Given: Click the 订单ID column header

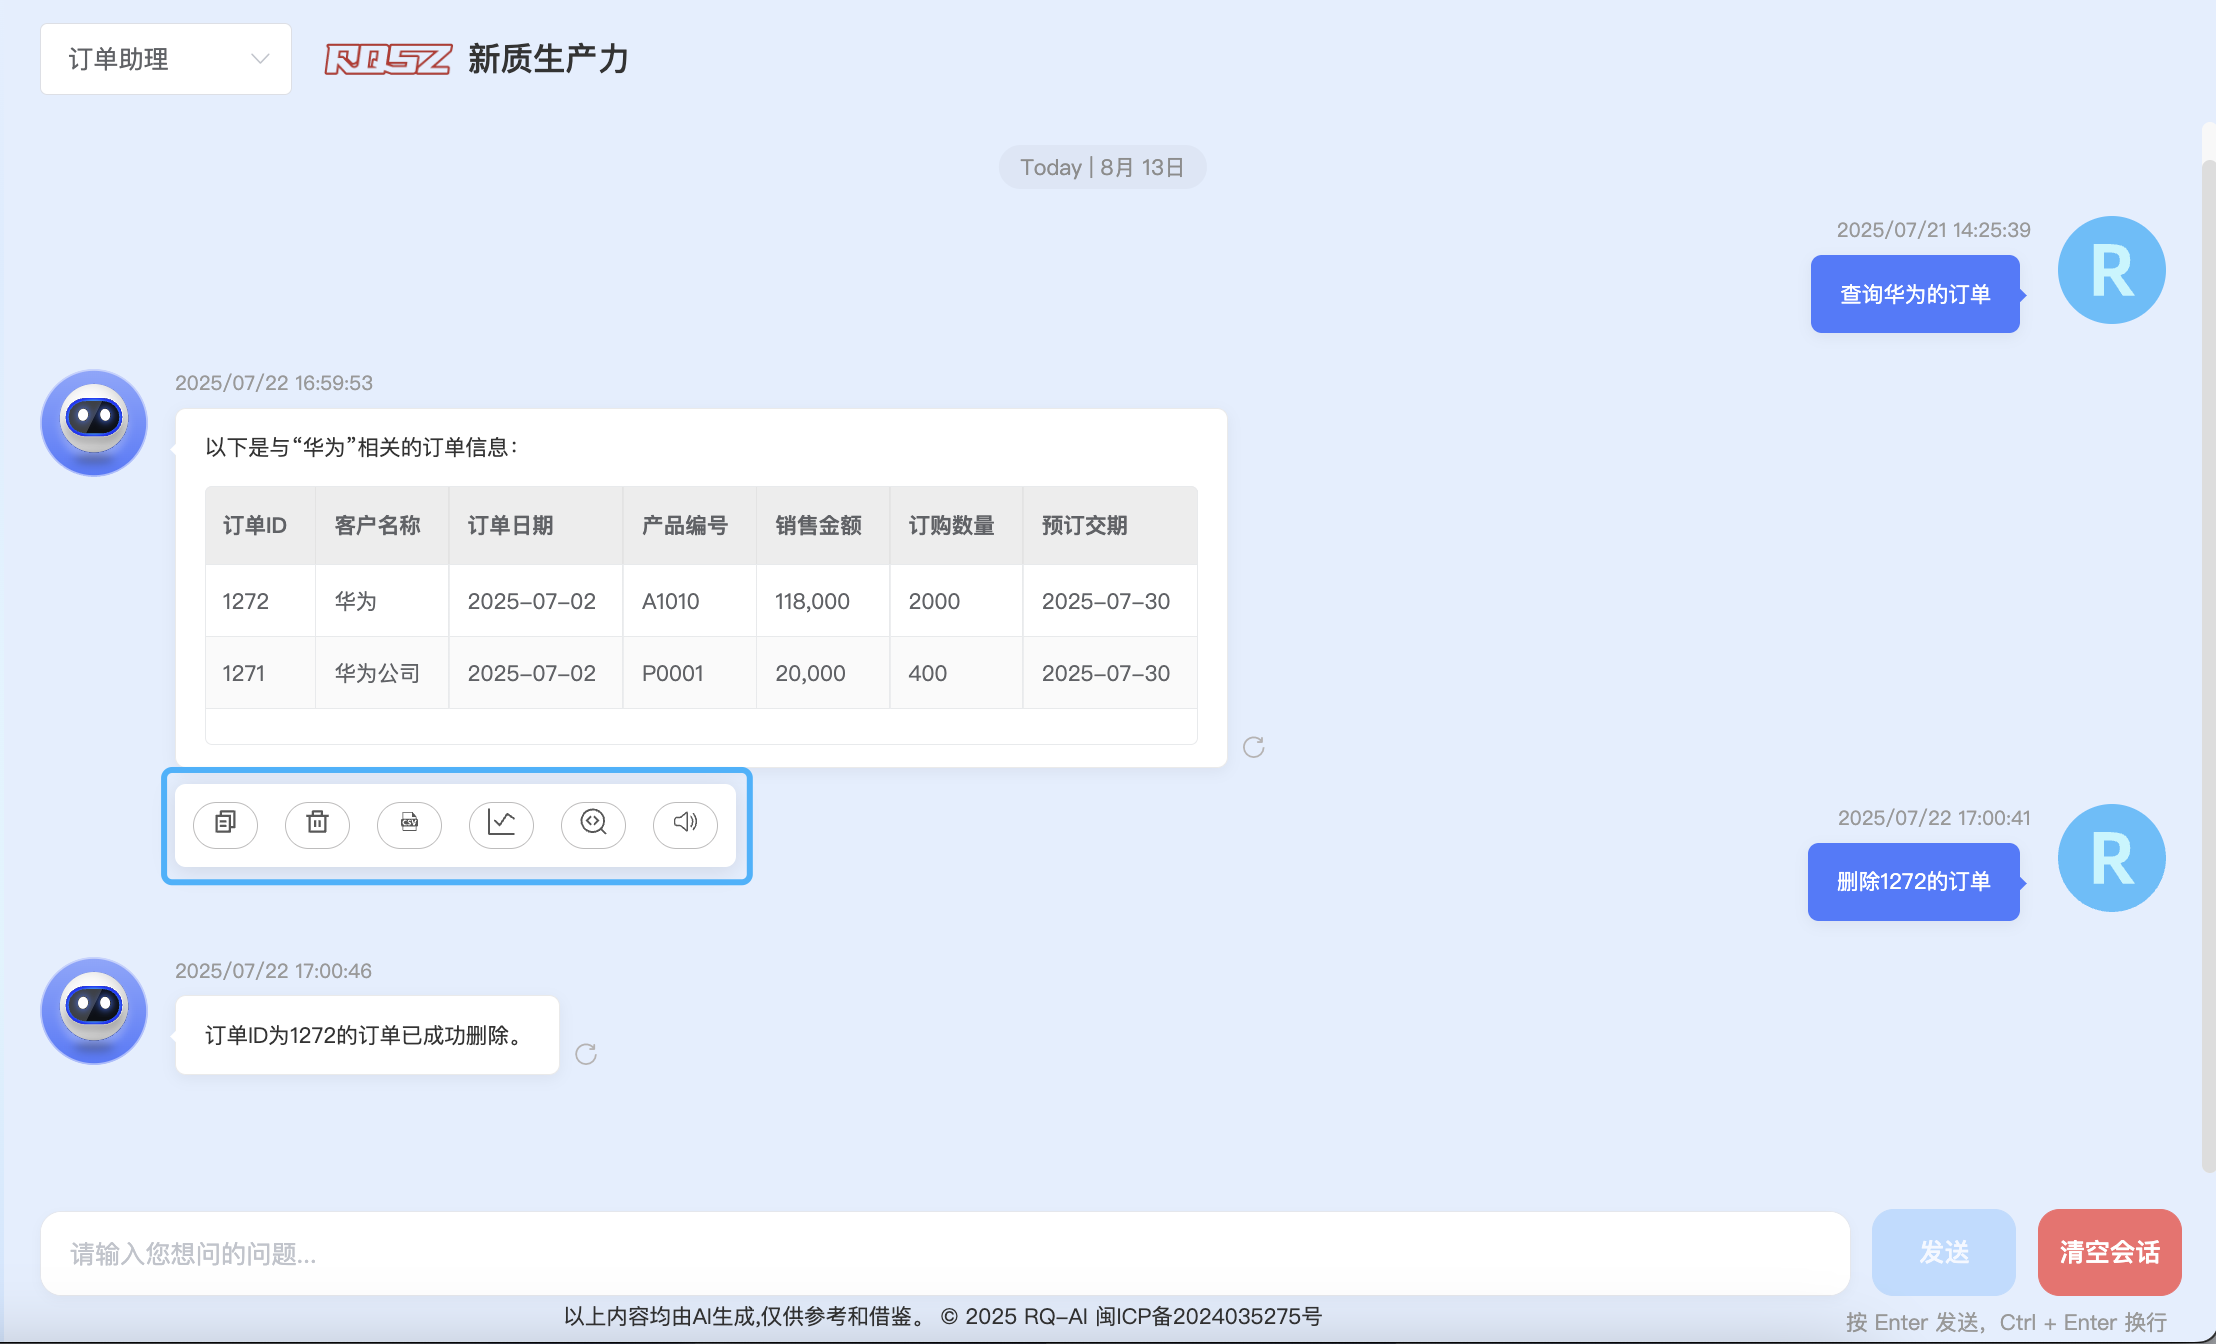Looking at the screenshot, I should (x=255, y=526).
